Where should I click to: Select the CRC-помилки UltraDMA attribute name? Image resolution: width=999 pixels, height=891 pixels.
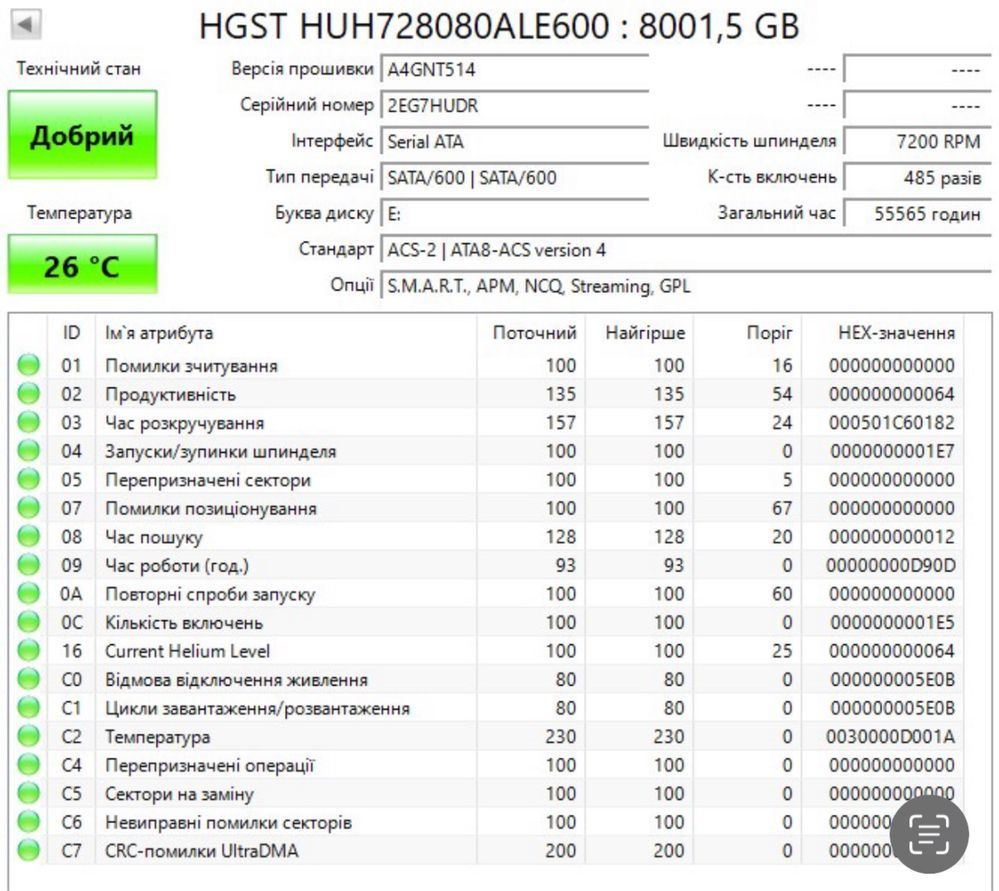click(201, 851)
